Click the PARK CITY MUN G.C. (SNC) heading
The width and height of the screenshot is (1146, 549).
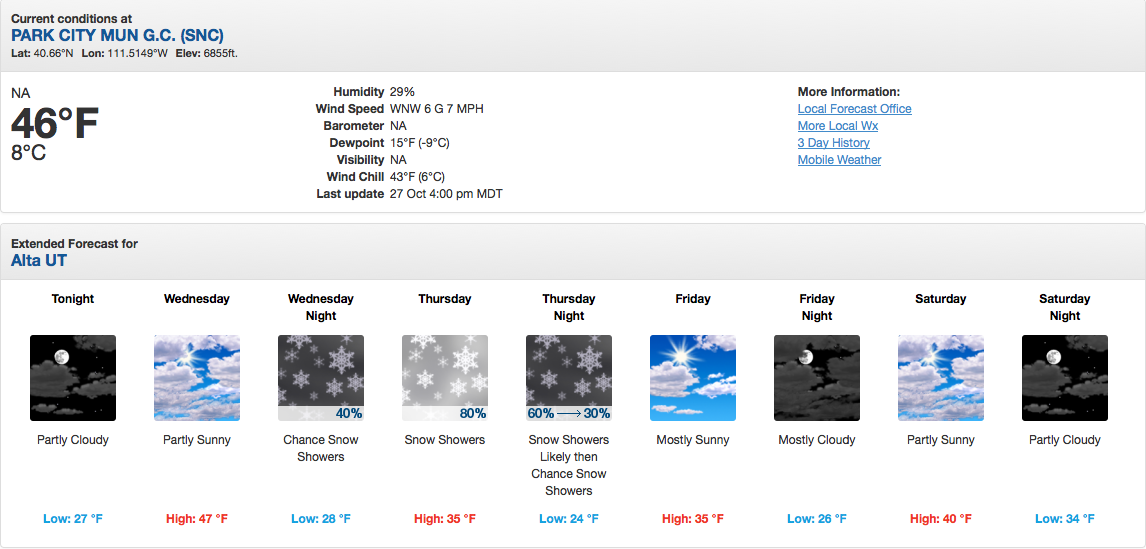(x=118, y=35)
